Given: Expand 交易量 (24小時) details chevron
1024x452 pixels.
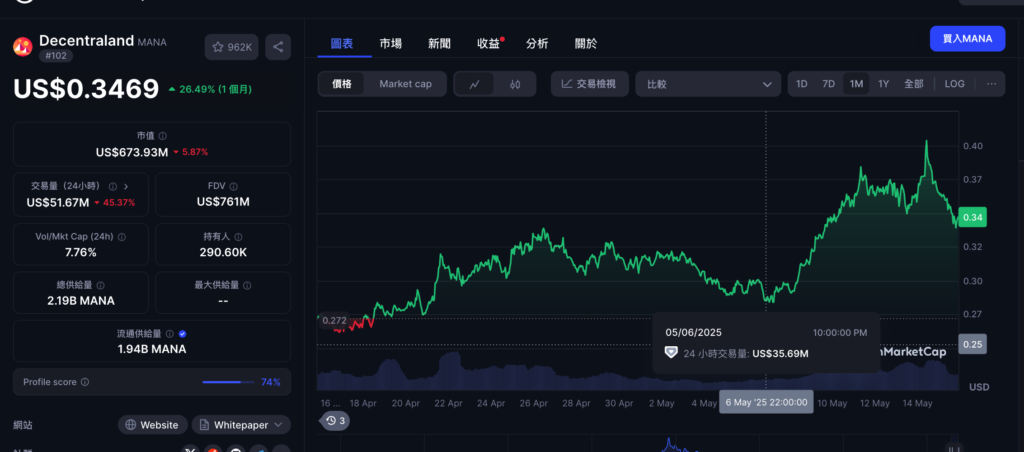Looking at the screenshot, I should pyautogui.click(x=126, y=185).
